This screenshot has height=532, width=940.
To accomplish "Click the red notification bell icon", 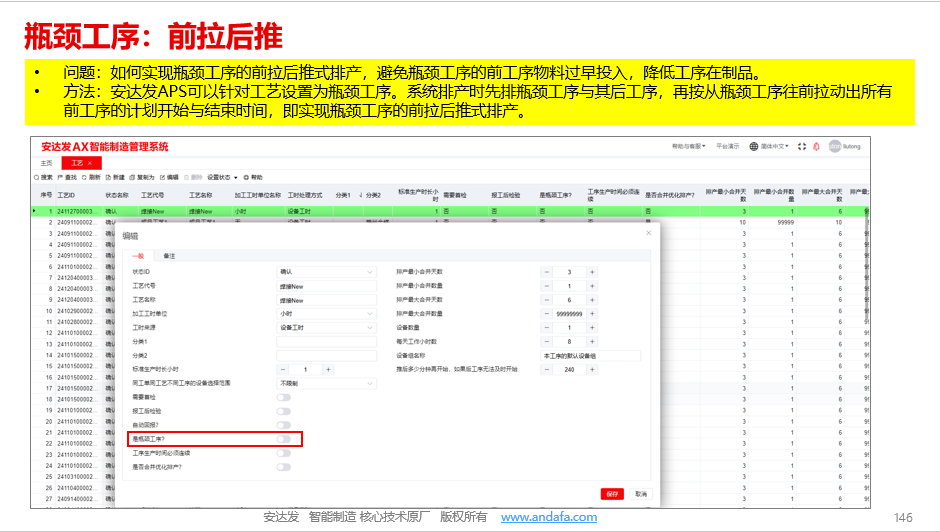I will pos(816,146).
